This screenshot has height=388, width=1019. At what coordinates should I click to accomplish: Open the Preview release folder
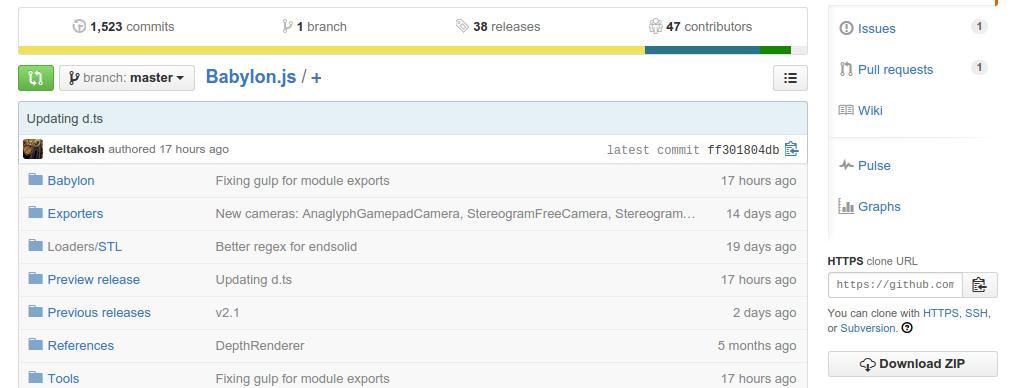tap(94, 280)
